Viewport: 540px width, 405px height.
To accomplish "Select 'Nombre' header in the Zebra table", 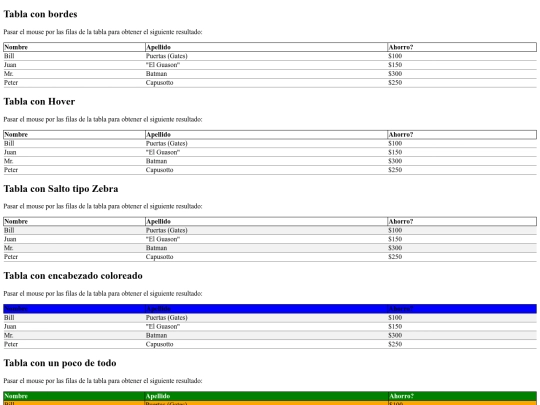I will [x=16, y=221].
